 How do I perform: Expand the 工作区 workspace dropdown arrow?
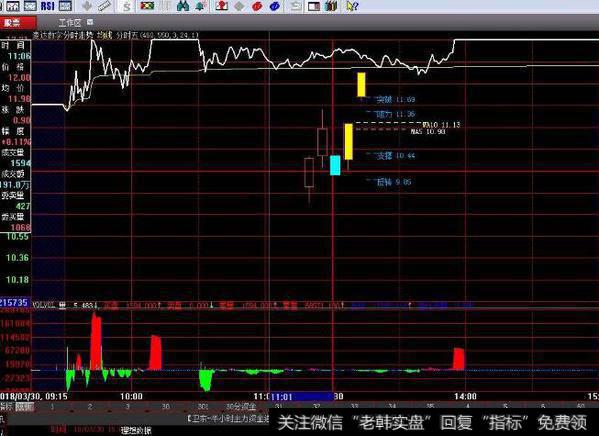tap(90, 22)
